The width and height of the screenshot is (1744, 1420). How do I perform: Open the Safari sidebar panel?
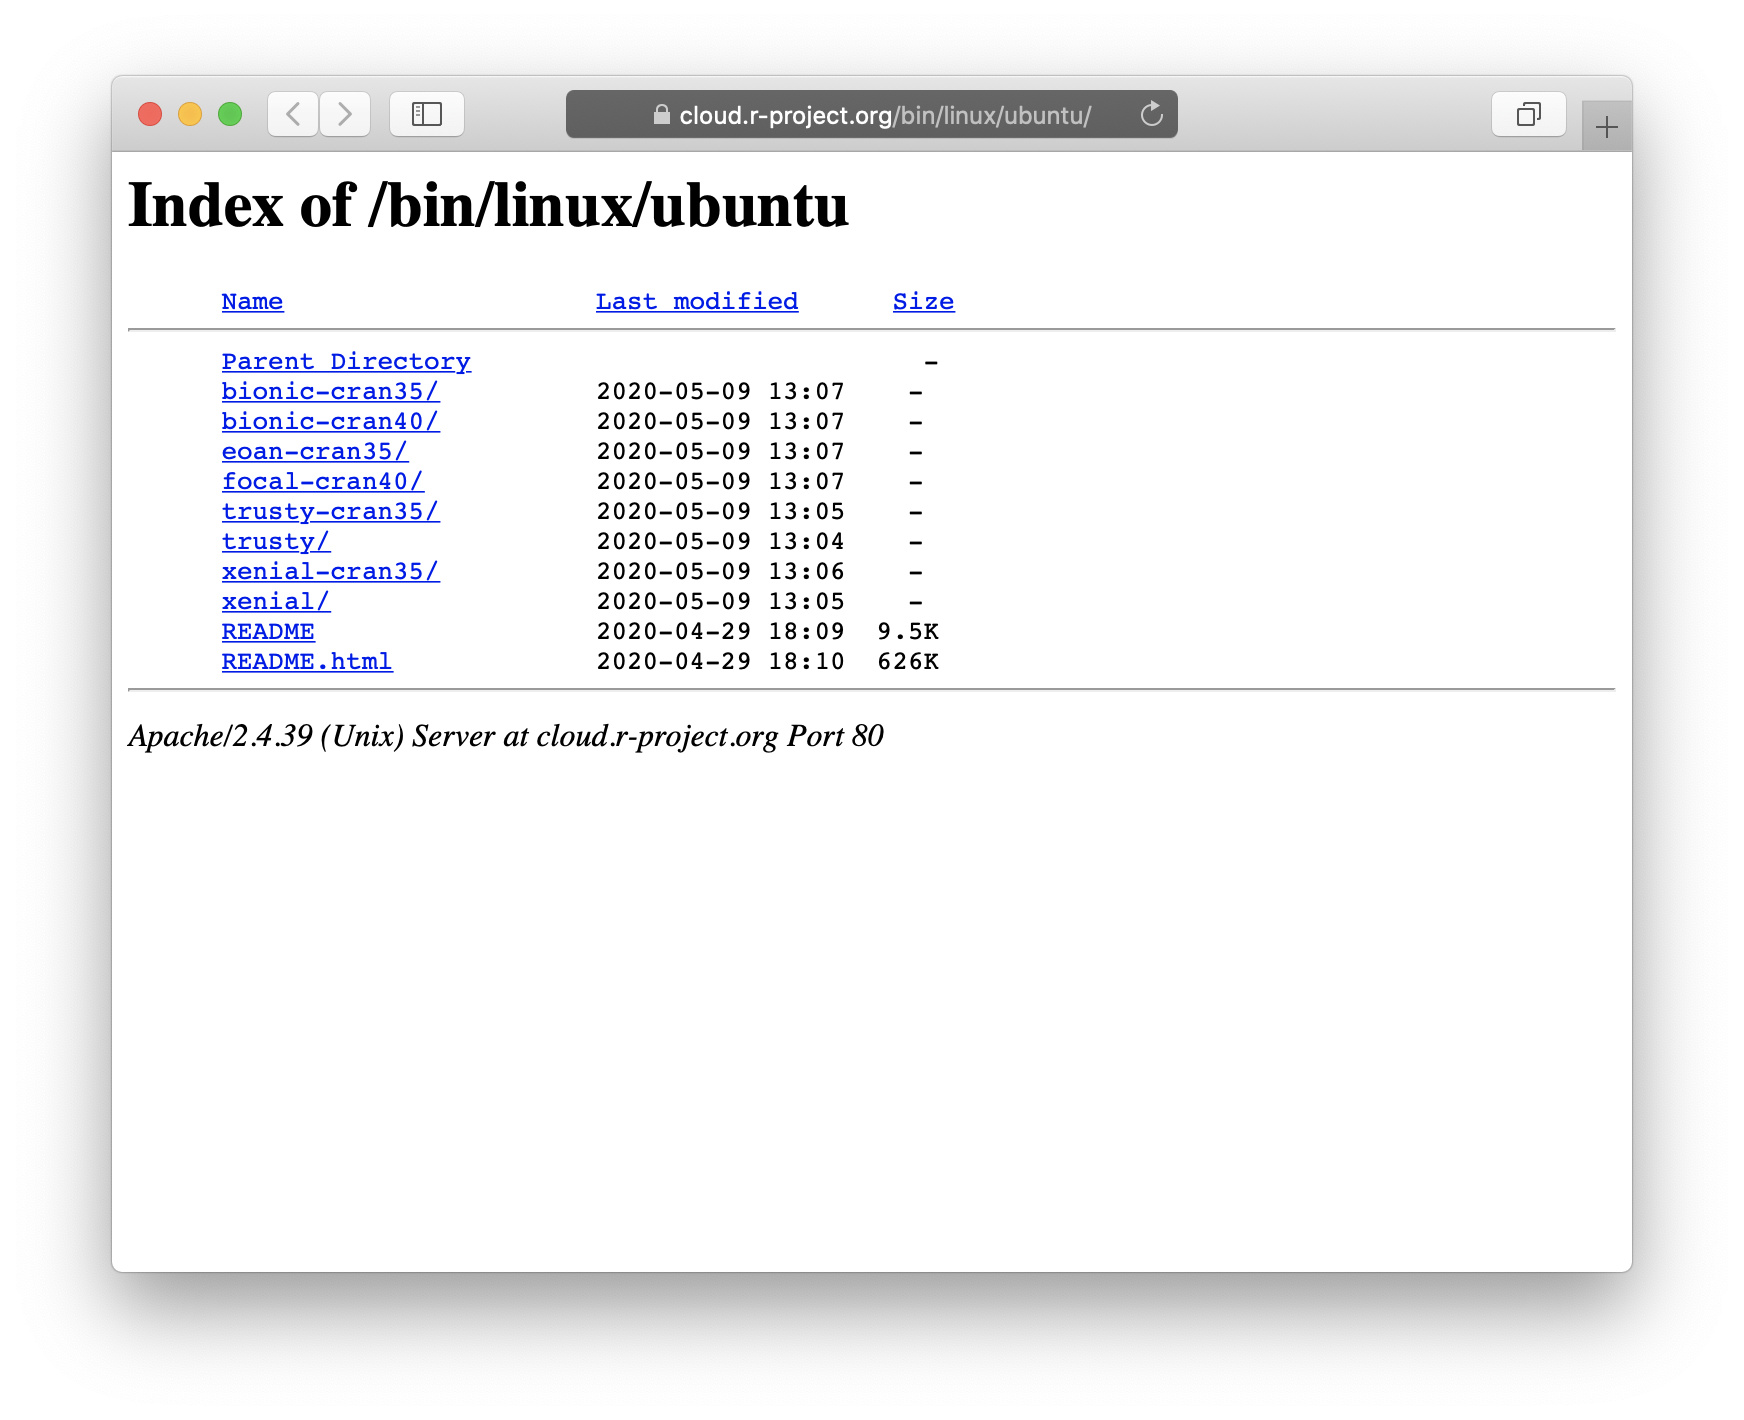[x=426, y=114]
